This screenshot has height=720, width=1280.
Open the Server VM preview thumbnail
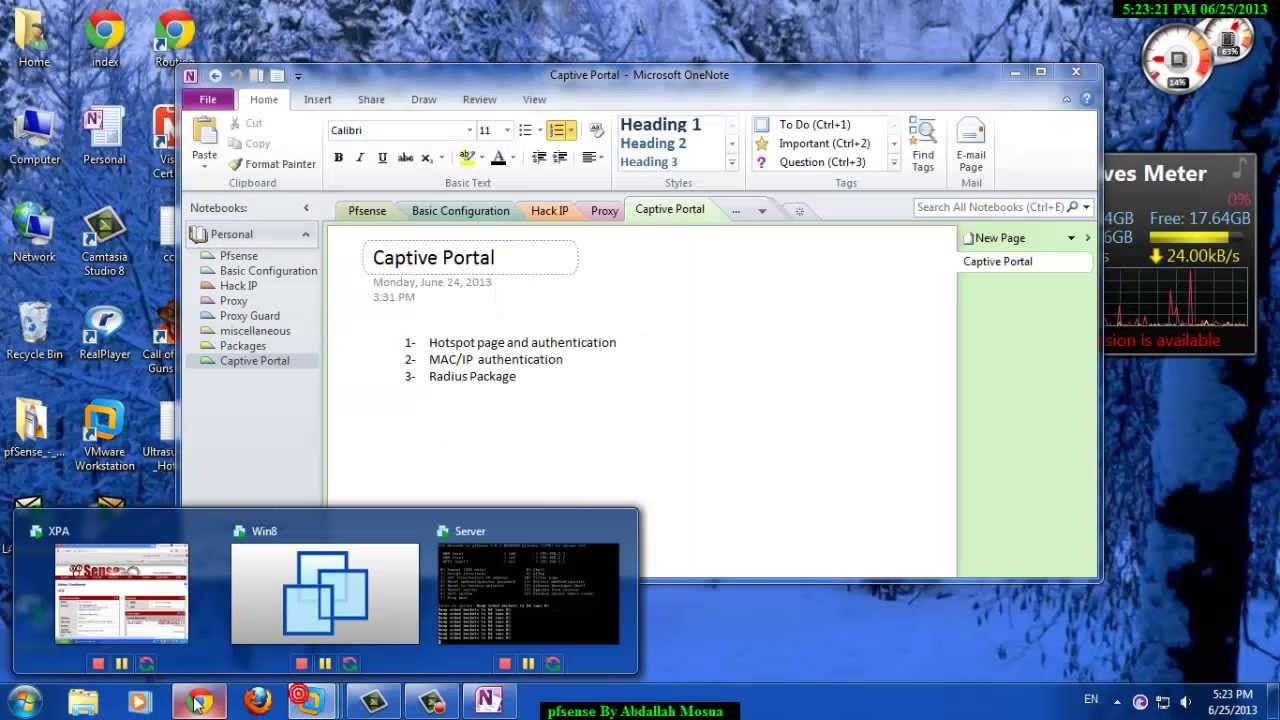tap(529, 594)
